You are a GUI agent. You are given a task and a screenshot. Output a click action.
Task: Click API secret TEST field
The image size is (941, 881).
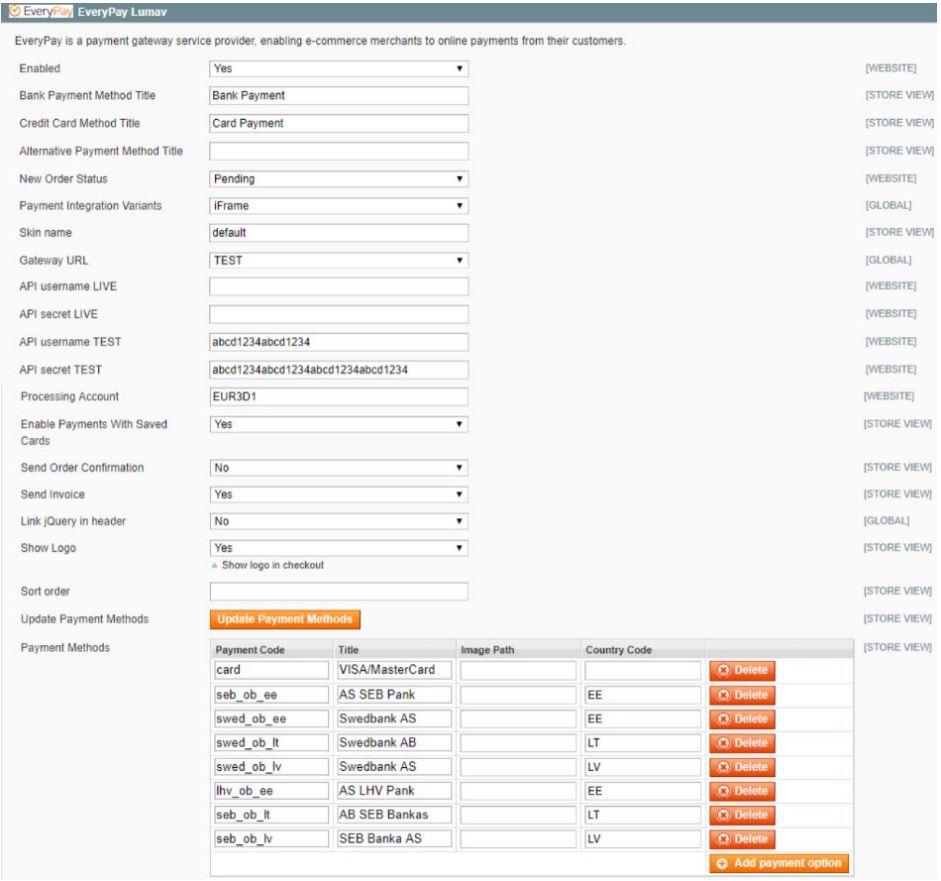tap(338, 370)
